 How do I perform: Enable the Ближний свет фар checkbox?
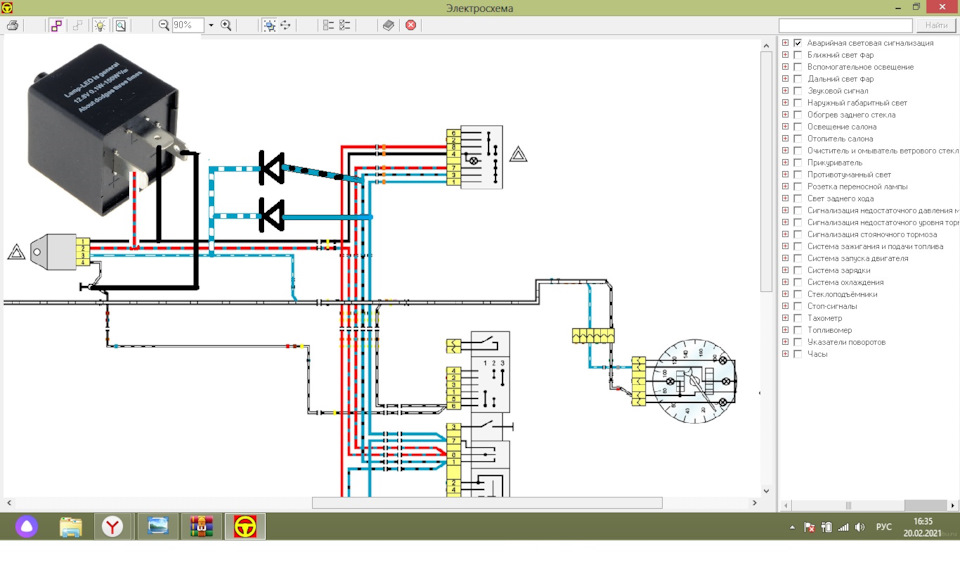pyautogui.click(x=798, y=54)
